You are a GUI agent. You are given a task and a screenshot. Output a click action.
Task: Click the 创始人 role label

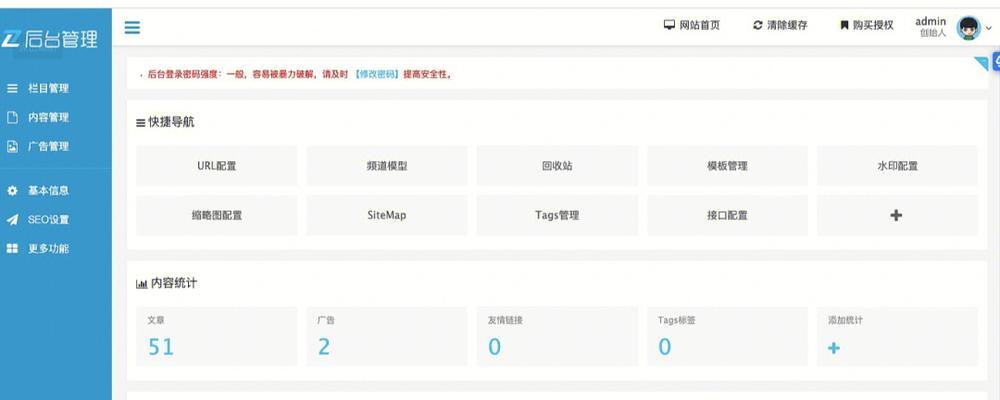click(933, 33)
